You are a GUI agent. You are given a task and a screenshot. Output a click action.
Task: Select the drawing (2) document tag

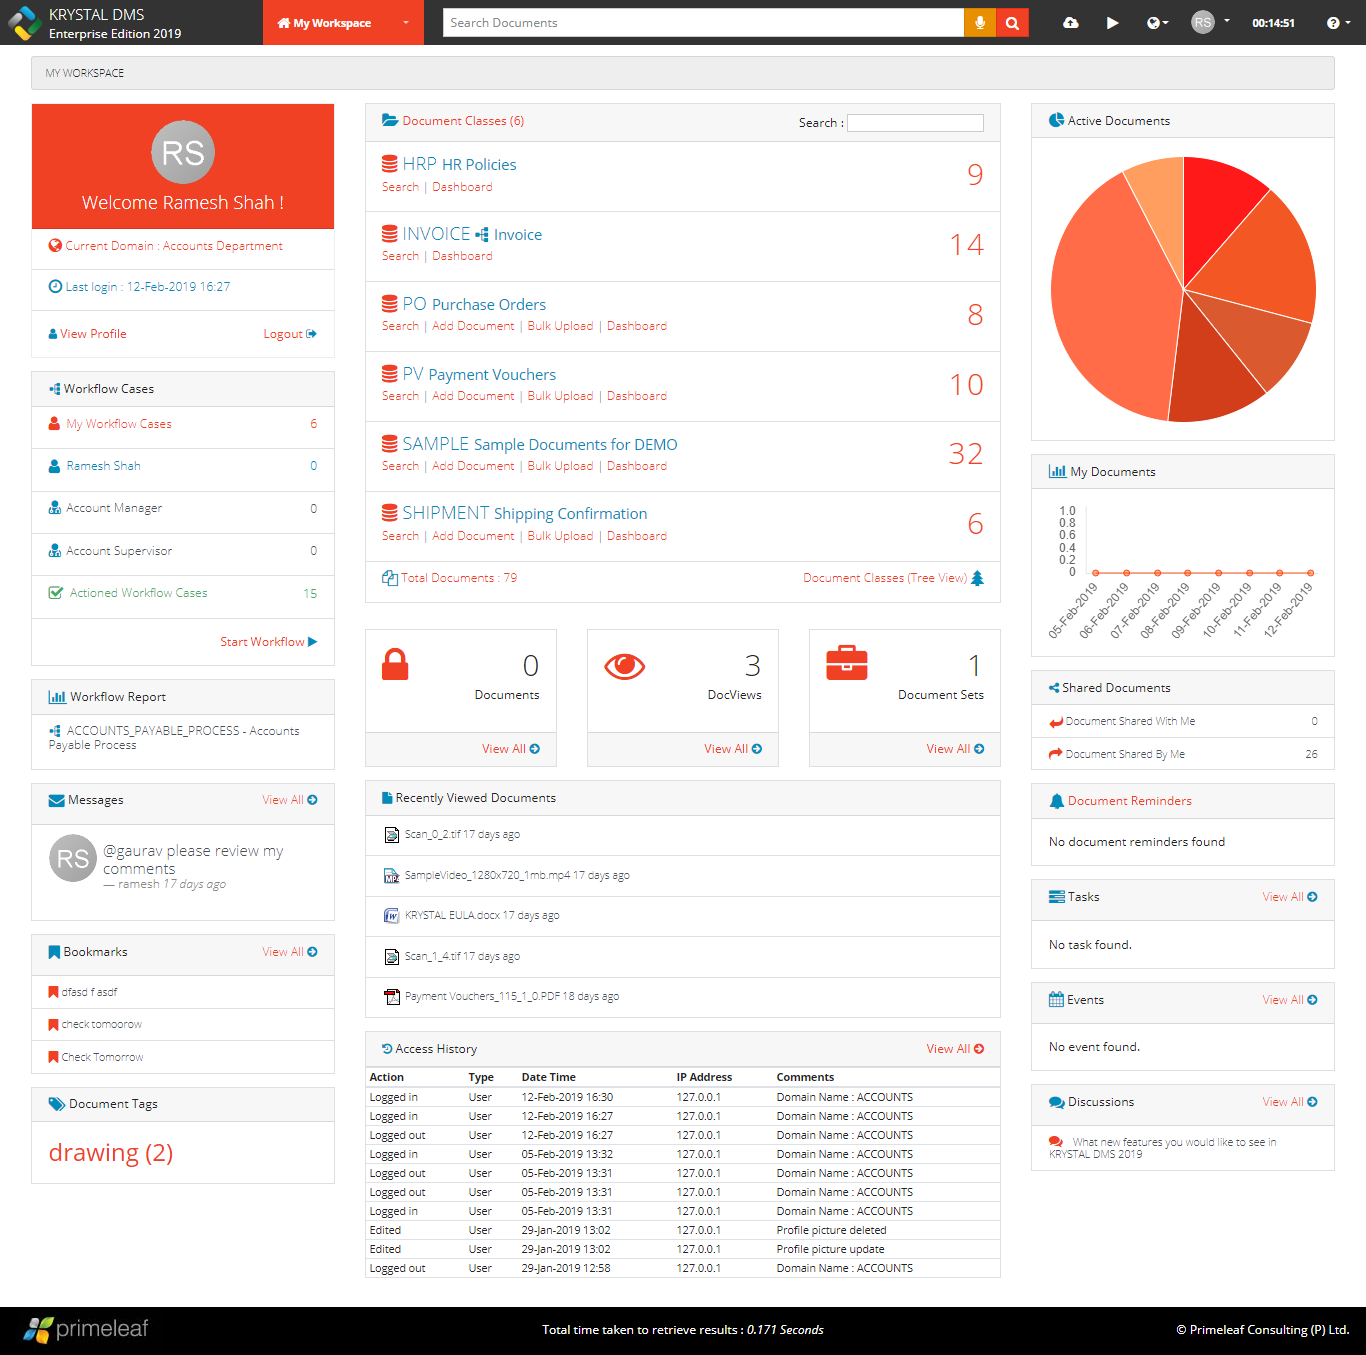[111, 1153]
